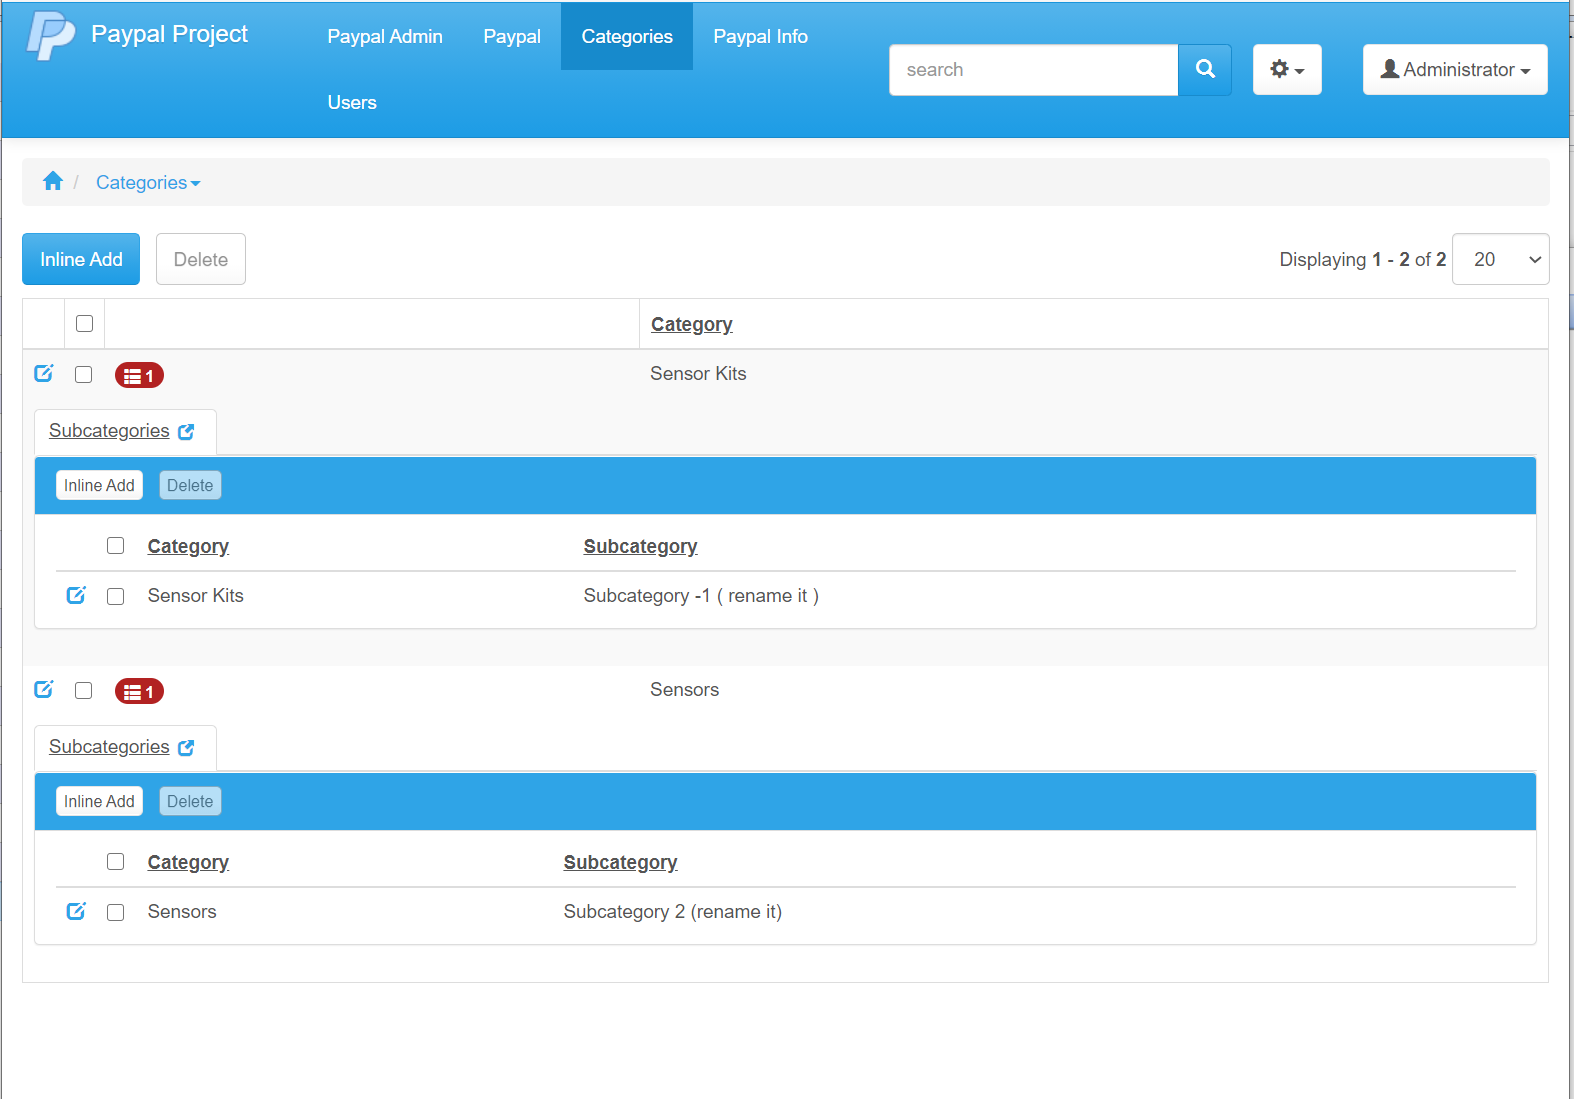Click the red detail badge for Sensors
Image resolution: width=1574 pixels, height=1099 pixels.
click(x=139, y=691)
